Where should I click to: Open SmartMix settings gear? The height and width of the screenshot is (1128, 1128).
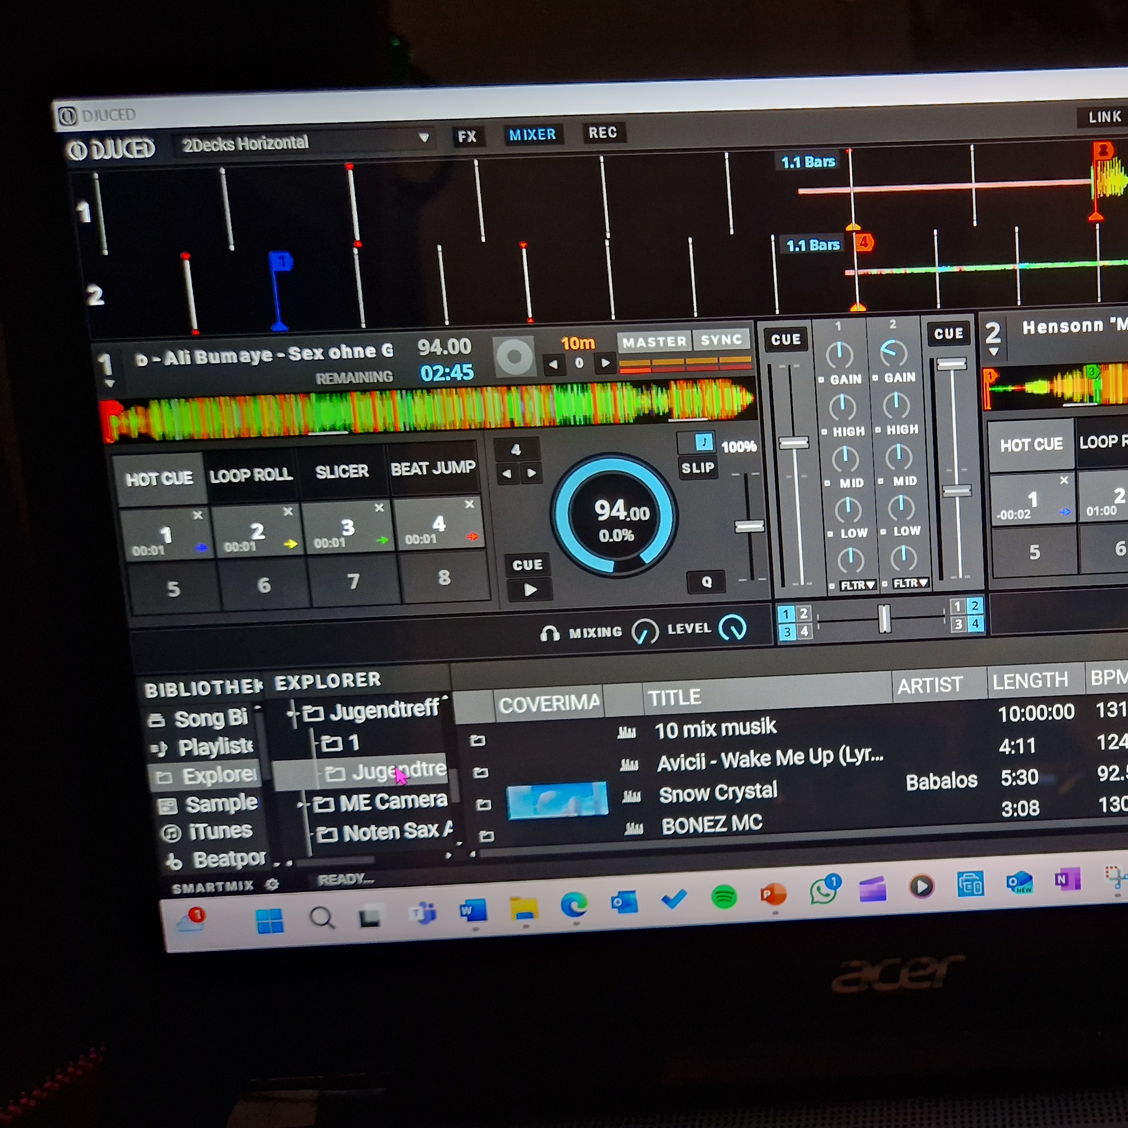click(272, 885)
